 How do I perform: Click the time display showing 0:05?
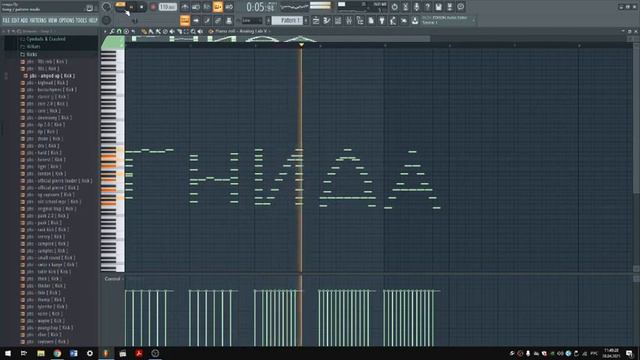click(x=261, y=7)
